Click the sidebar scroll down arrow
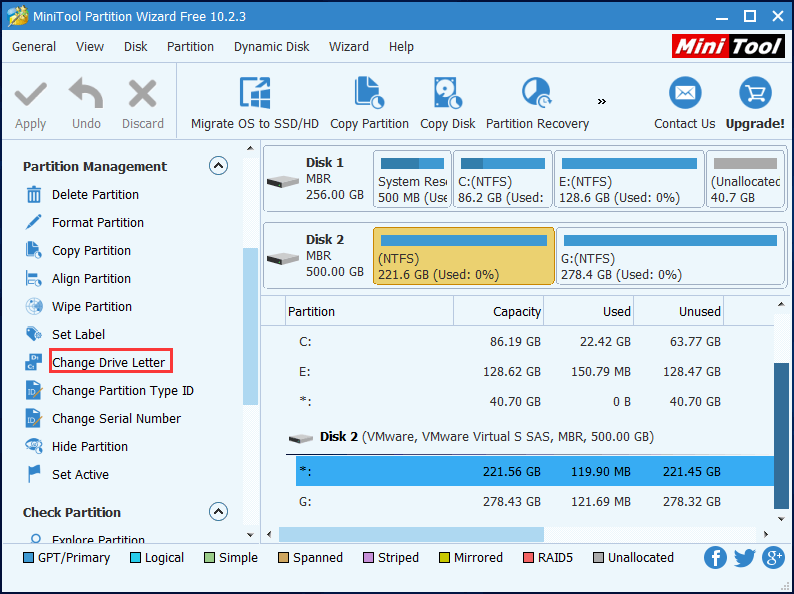Screen dimensions: 794x594 point(250,535)
